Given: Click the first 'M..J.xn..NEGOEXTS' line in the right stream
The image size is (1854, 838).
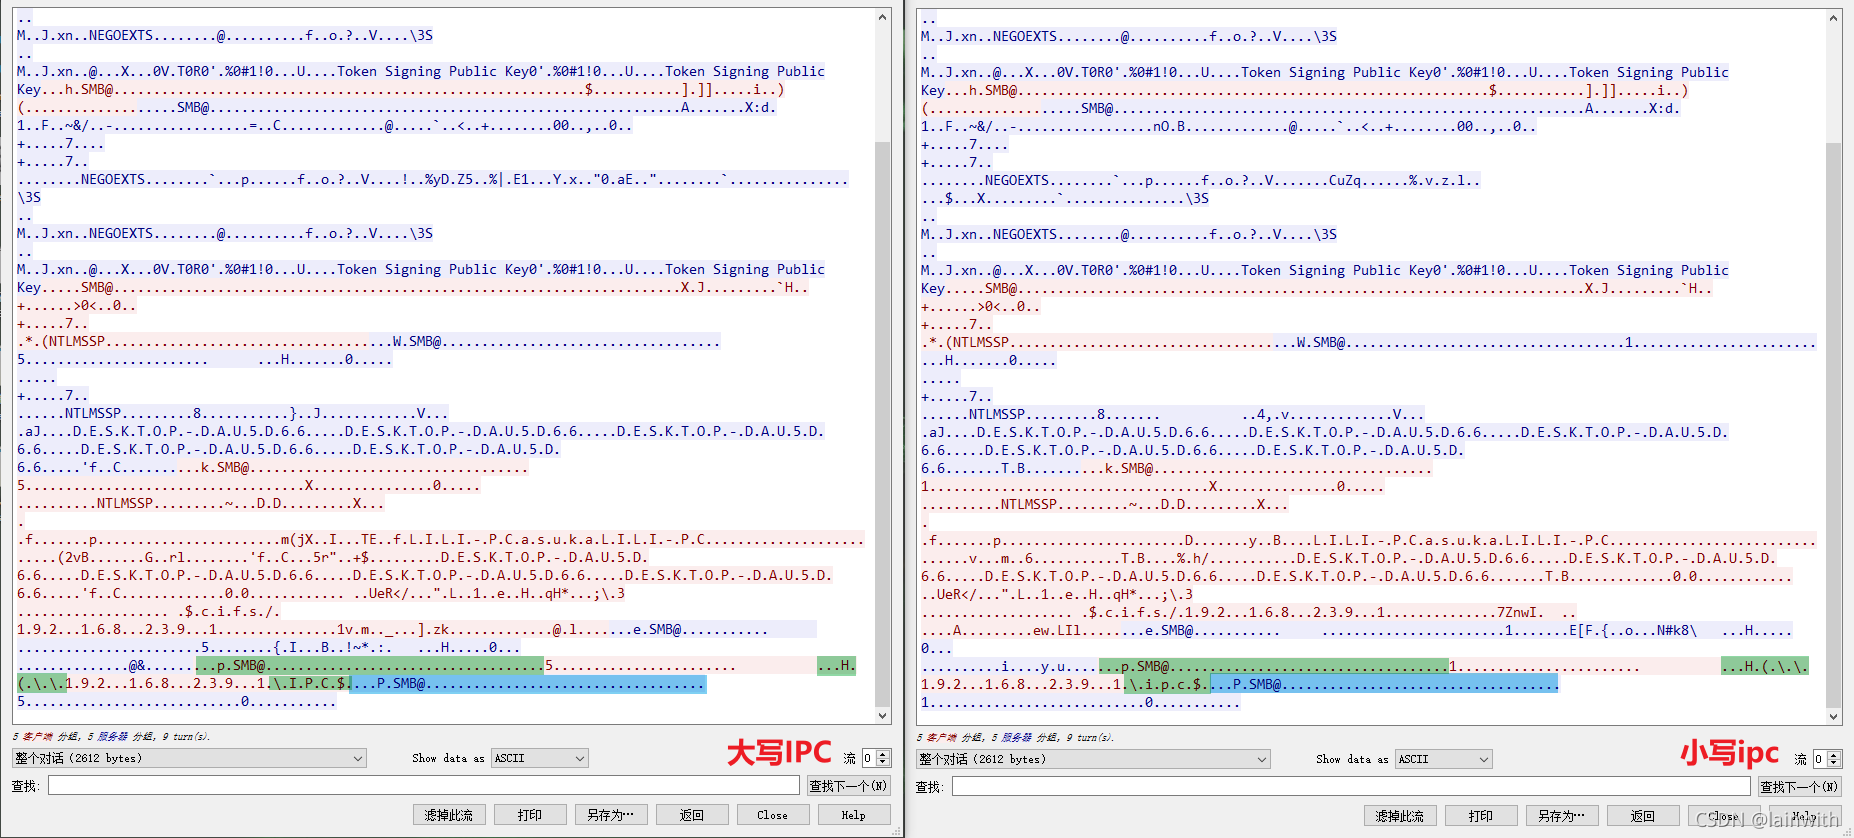Looking at the screenshot, I should pyautogui.click(x=1129, y=36).
